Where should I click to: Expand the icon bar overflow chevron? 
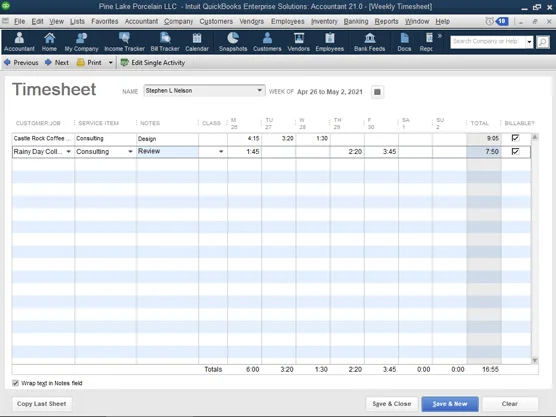(440, 36)
